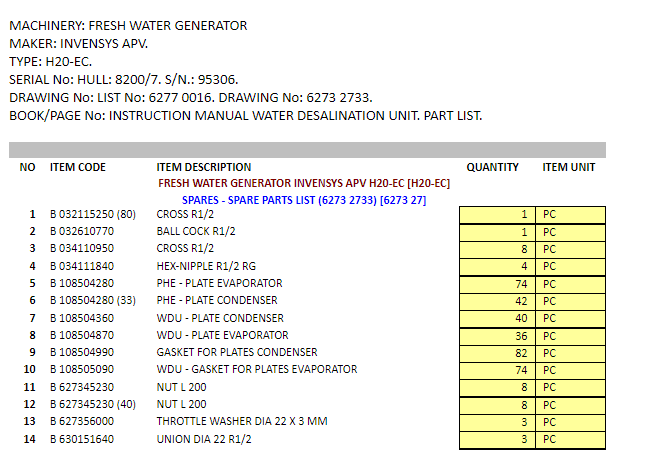Image resolution: width=662 pixels, height=468 pixels.
Task: Select item code B 627356000
Action: click(82, 421)
